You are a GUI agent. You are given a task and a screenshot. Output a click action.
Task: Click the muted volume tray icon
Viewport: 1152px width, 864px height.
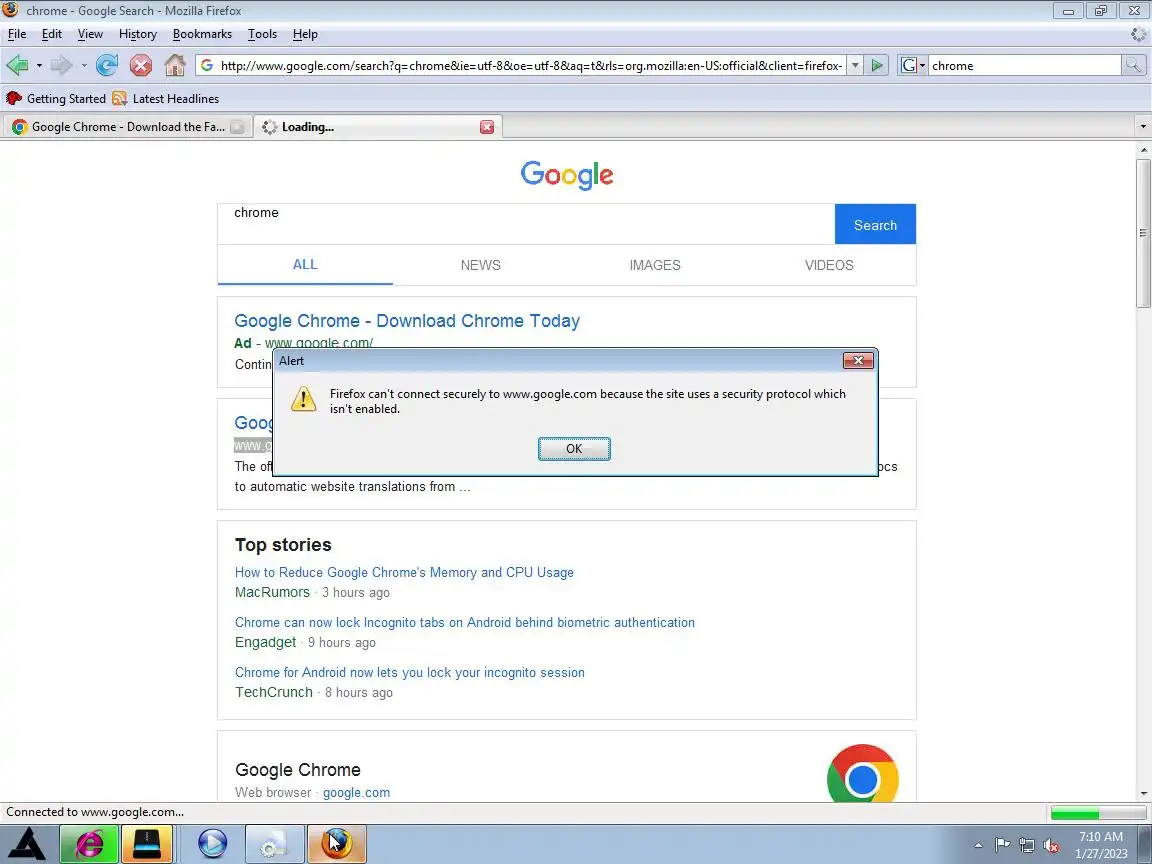click(x=1051, y=846)
